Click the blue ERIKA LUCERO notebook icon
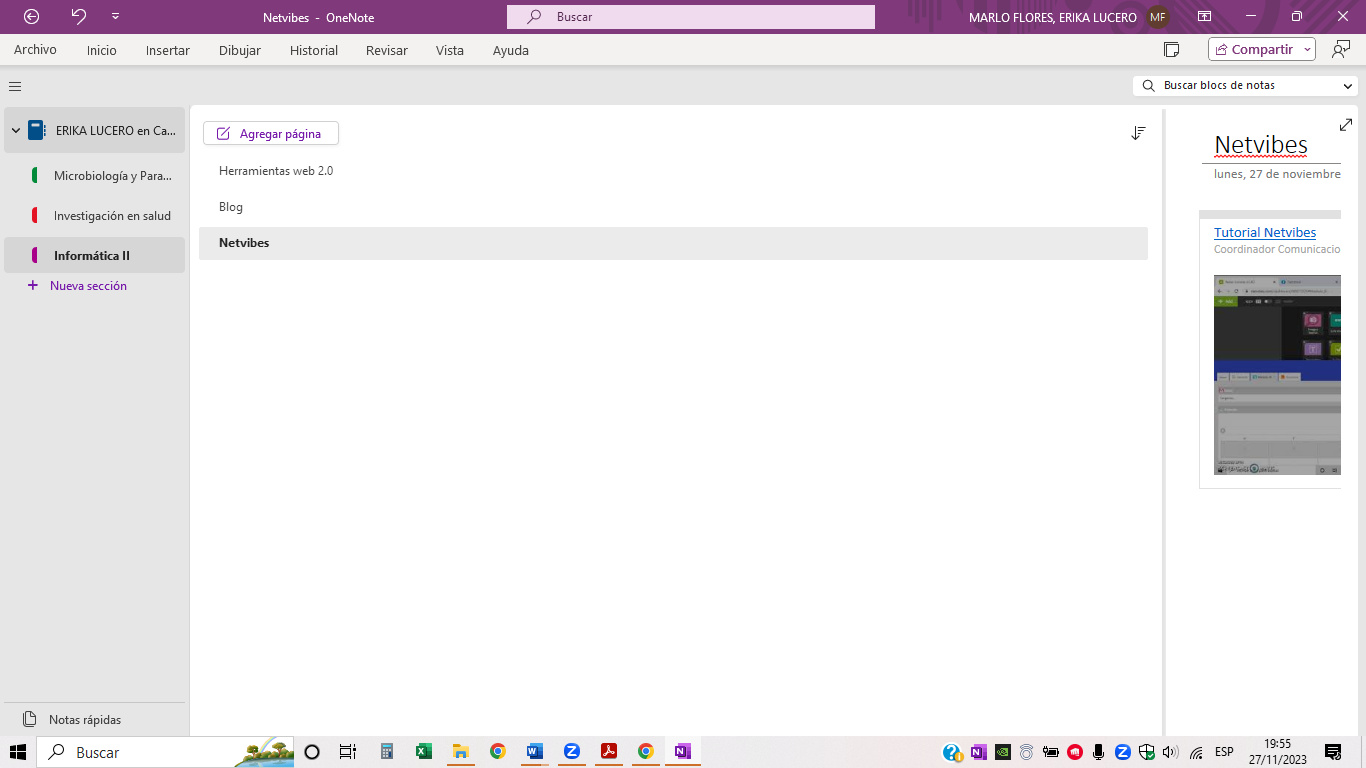Screen dimensions: 1366x768 (37, 130)
